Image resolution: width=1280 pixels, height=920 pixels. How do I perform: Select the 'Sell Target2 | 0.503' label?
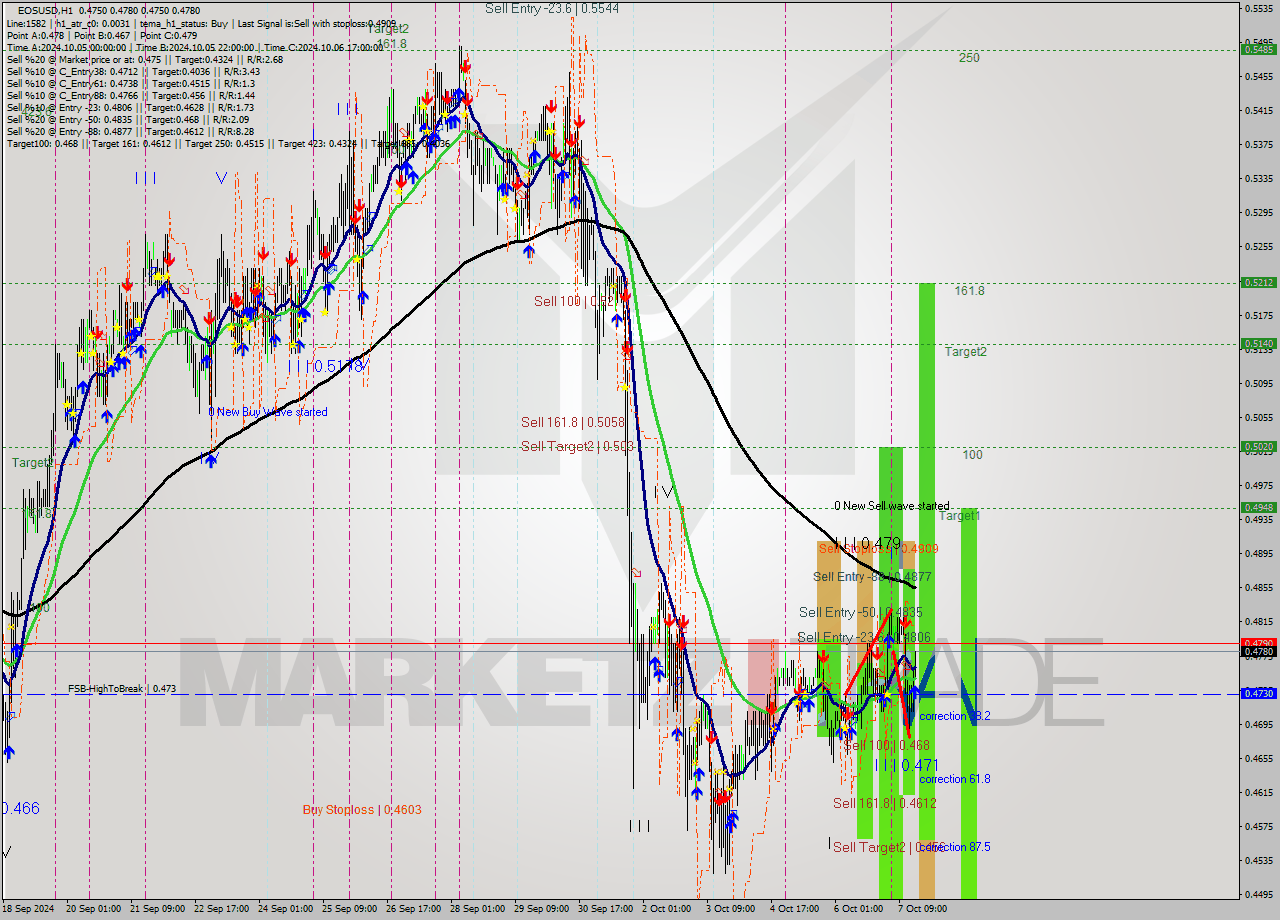coord(578,446)
